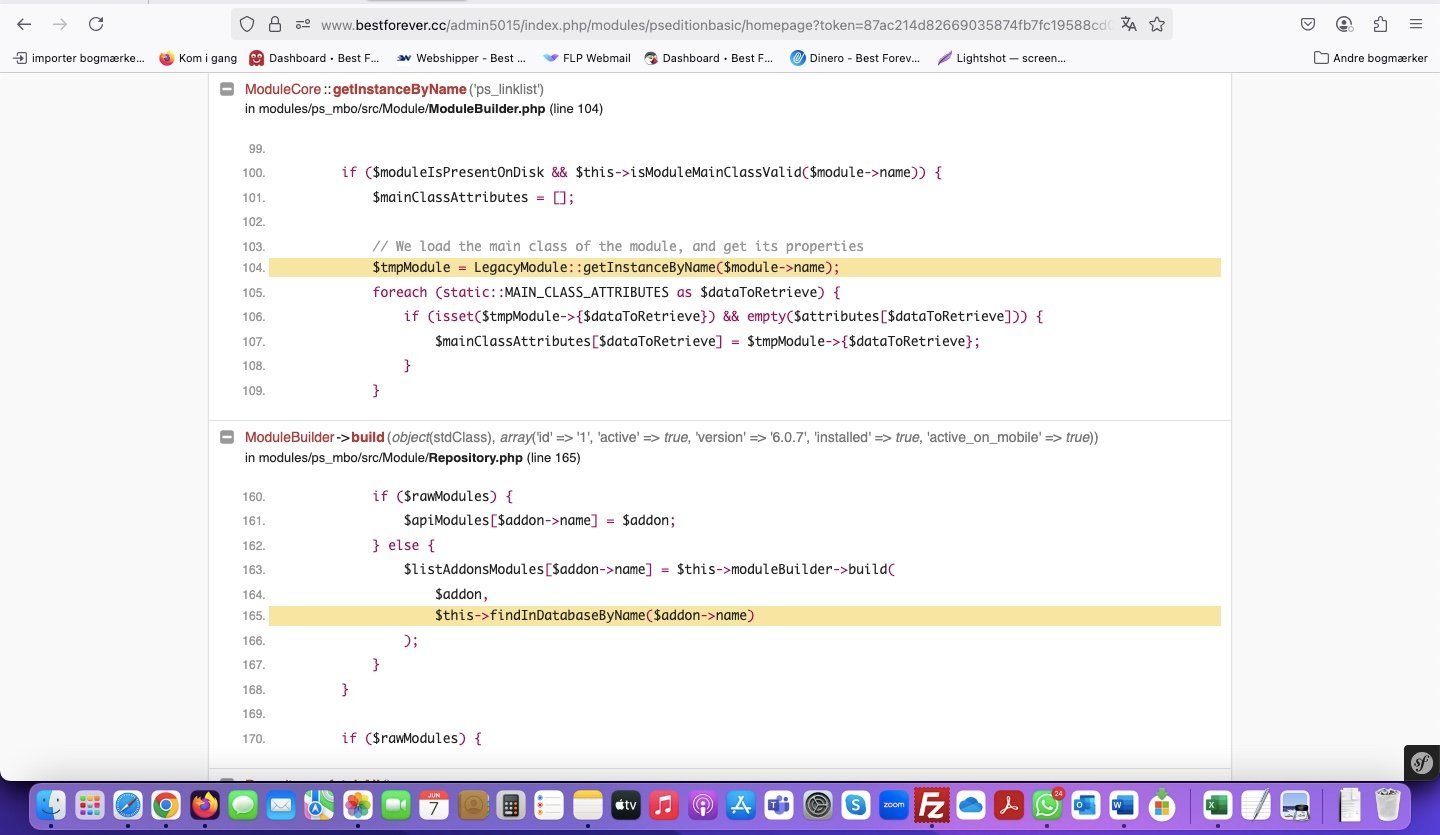
Task: Open Reminders from the Dock
Action: 549,805
